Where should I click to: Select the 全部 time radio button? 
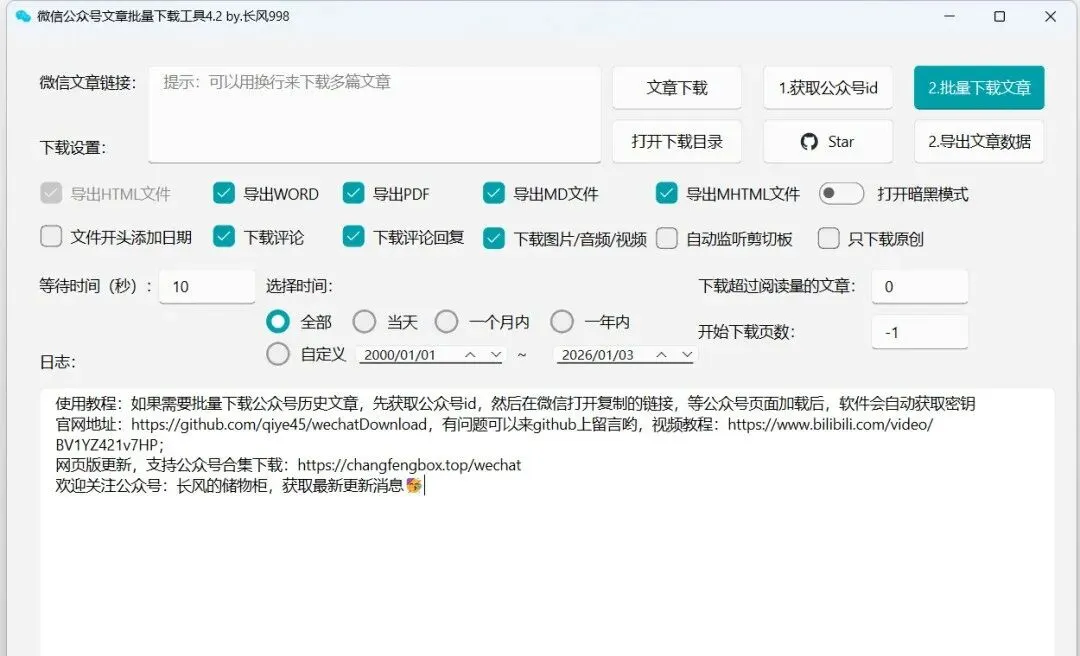(x=278, y=321)
